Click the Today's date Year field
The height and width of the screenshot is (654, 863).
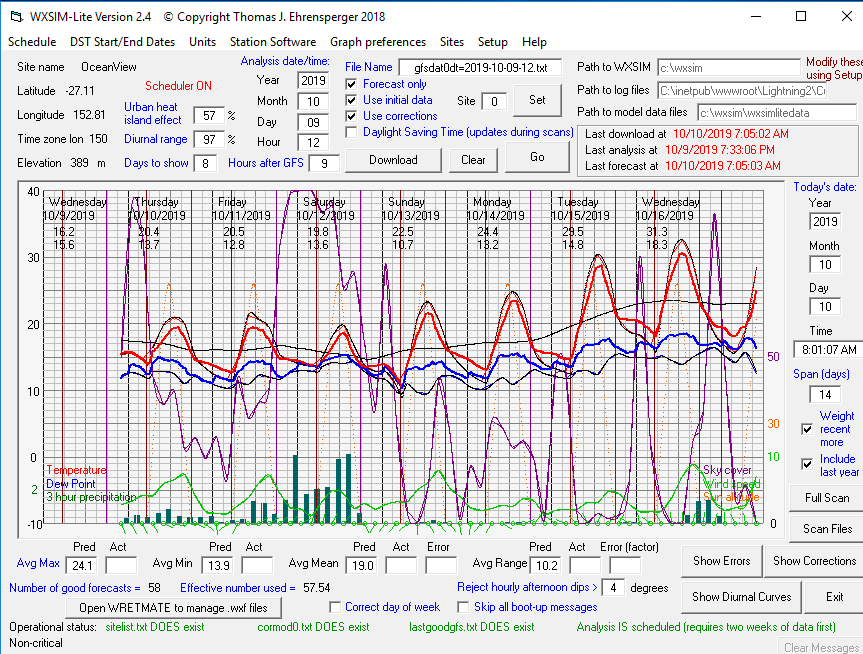coord(825,222)
